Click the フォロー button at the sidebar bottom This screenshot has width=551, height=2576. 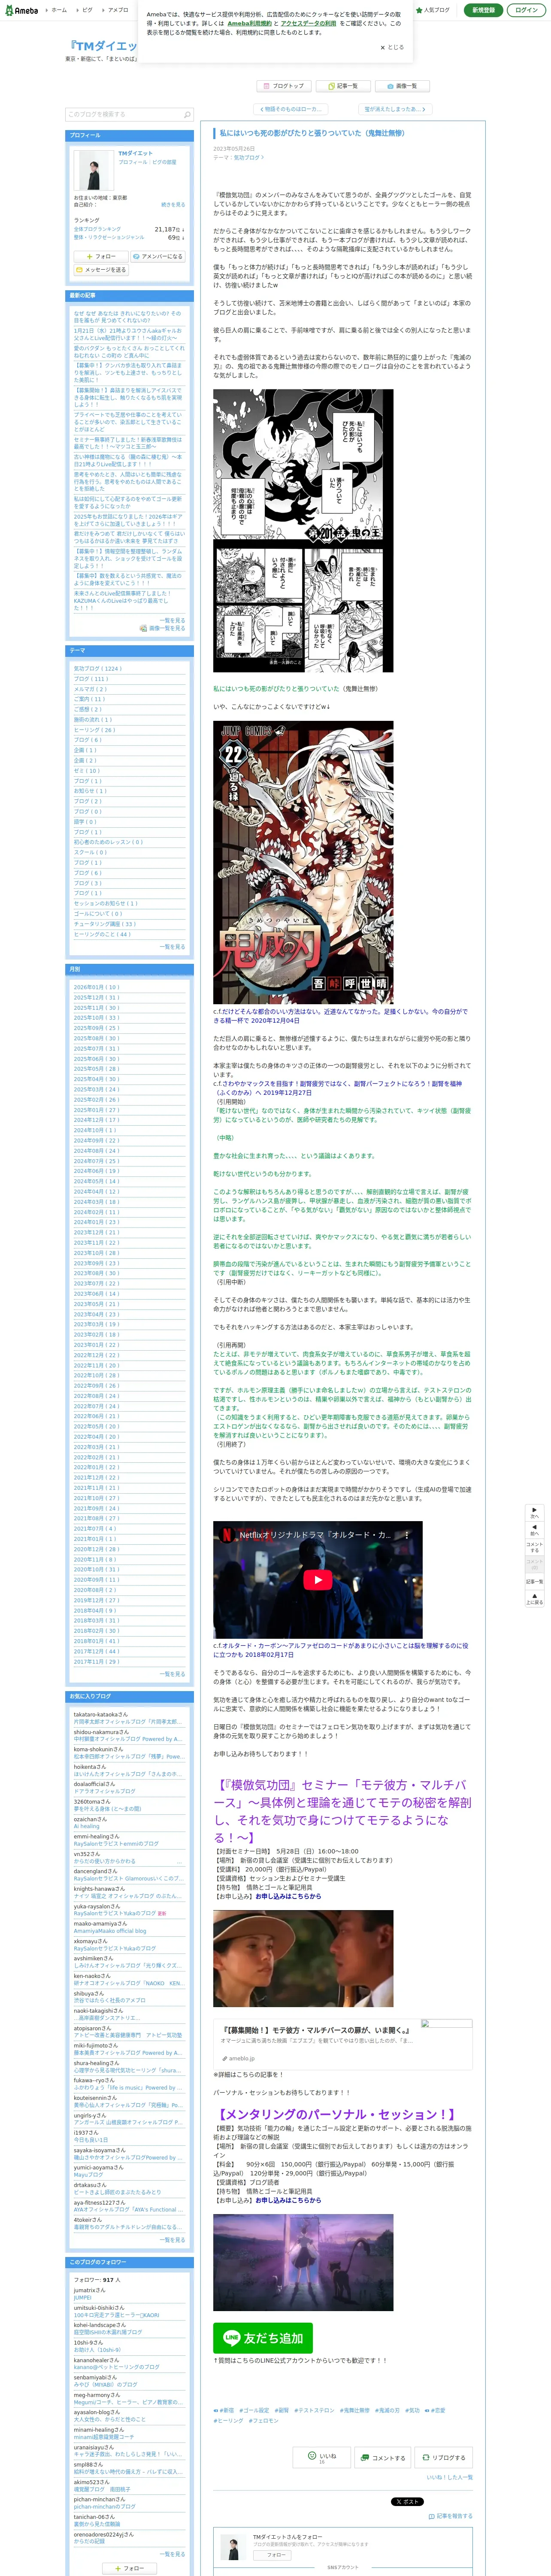[130, 2567]
